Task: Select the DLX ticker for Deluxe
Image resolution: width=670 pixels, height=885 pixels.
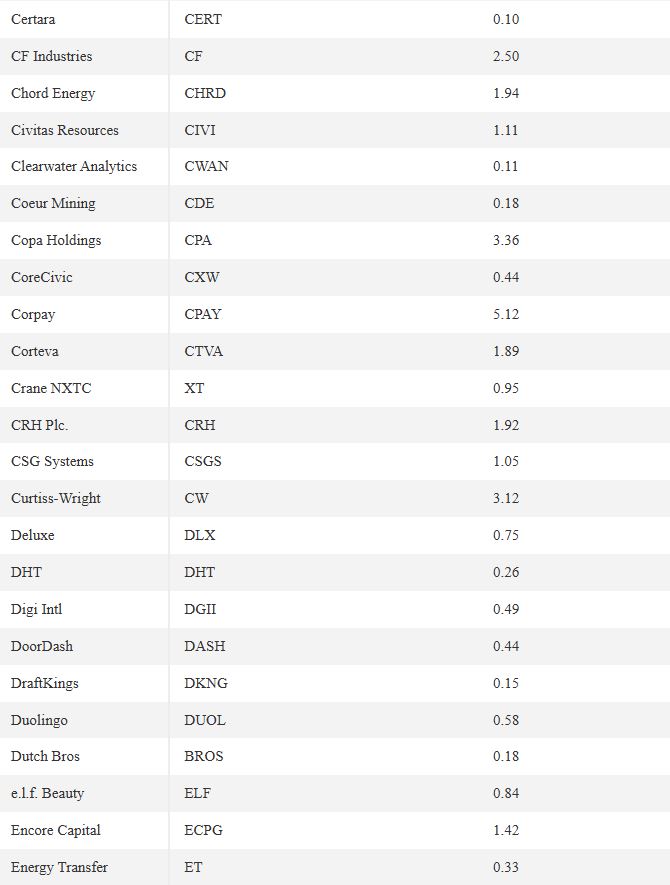Action: tap(200, 535)
